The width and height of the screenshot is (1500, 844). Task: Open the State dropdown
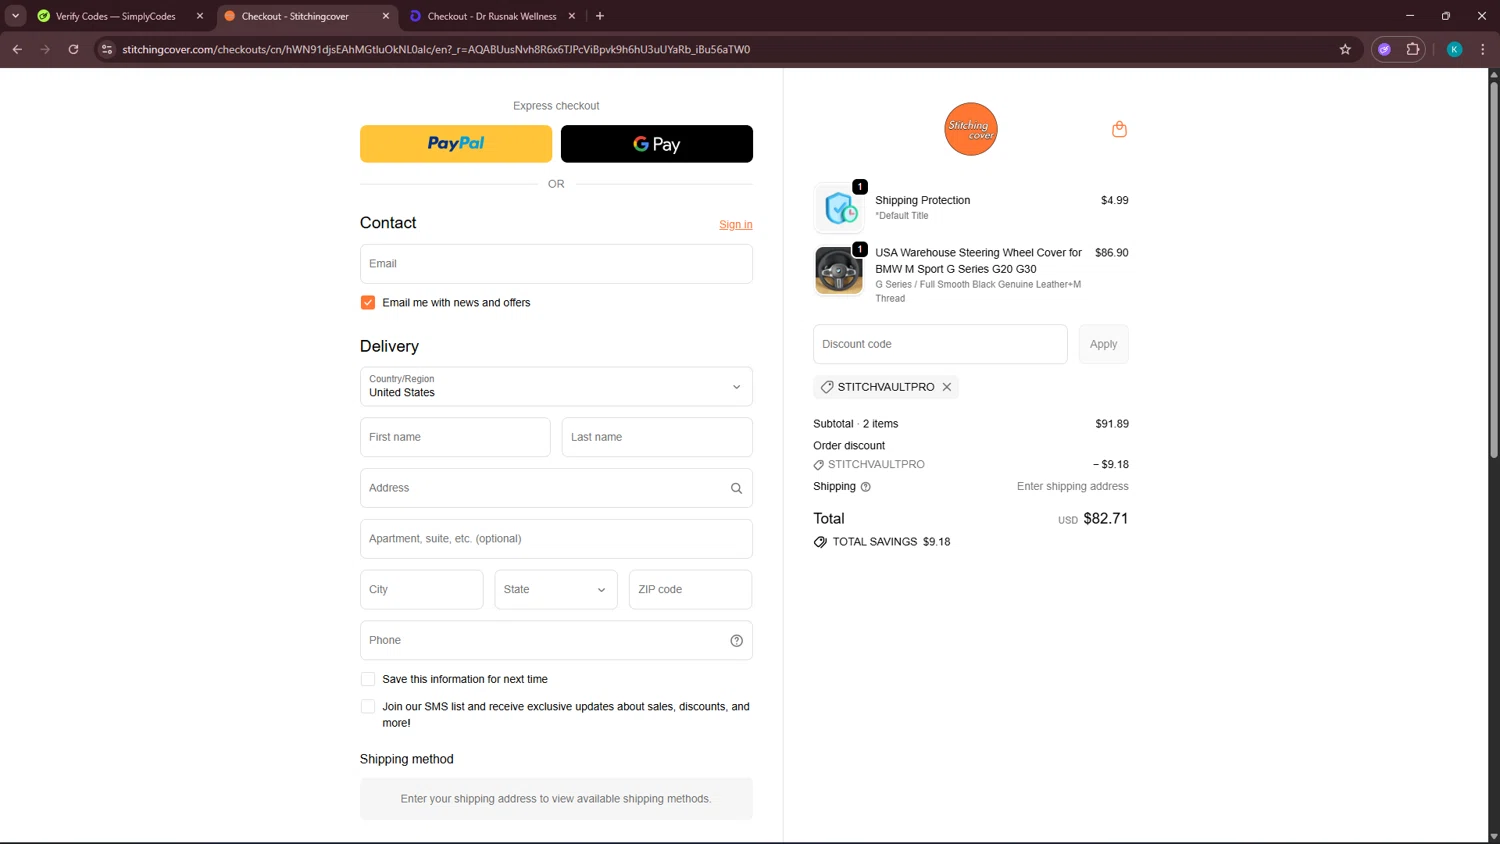point(556,590)
